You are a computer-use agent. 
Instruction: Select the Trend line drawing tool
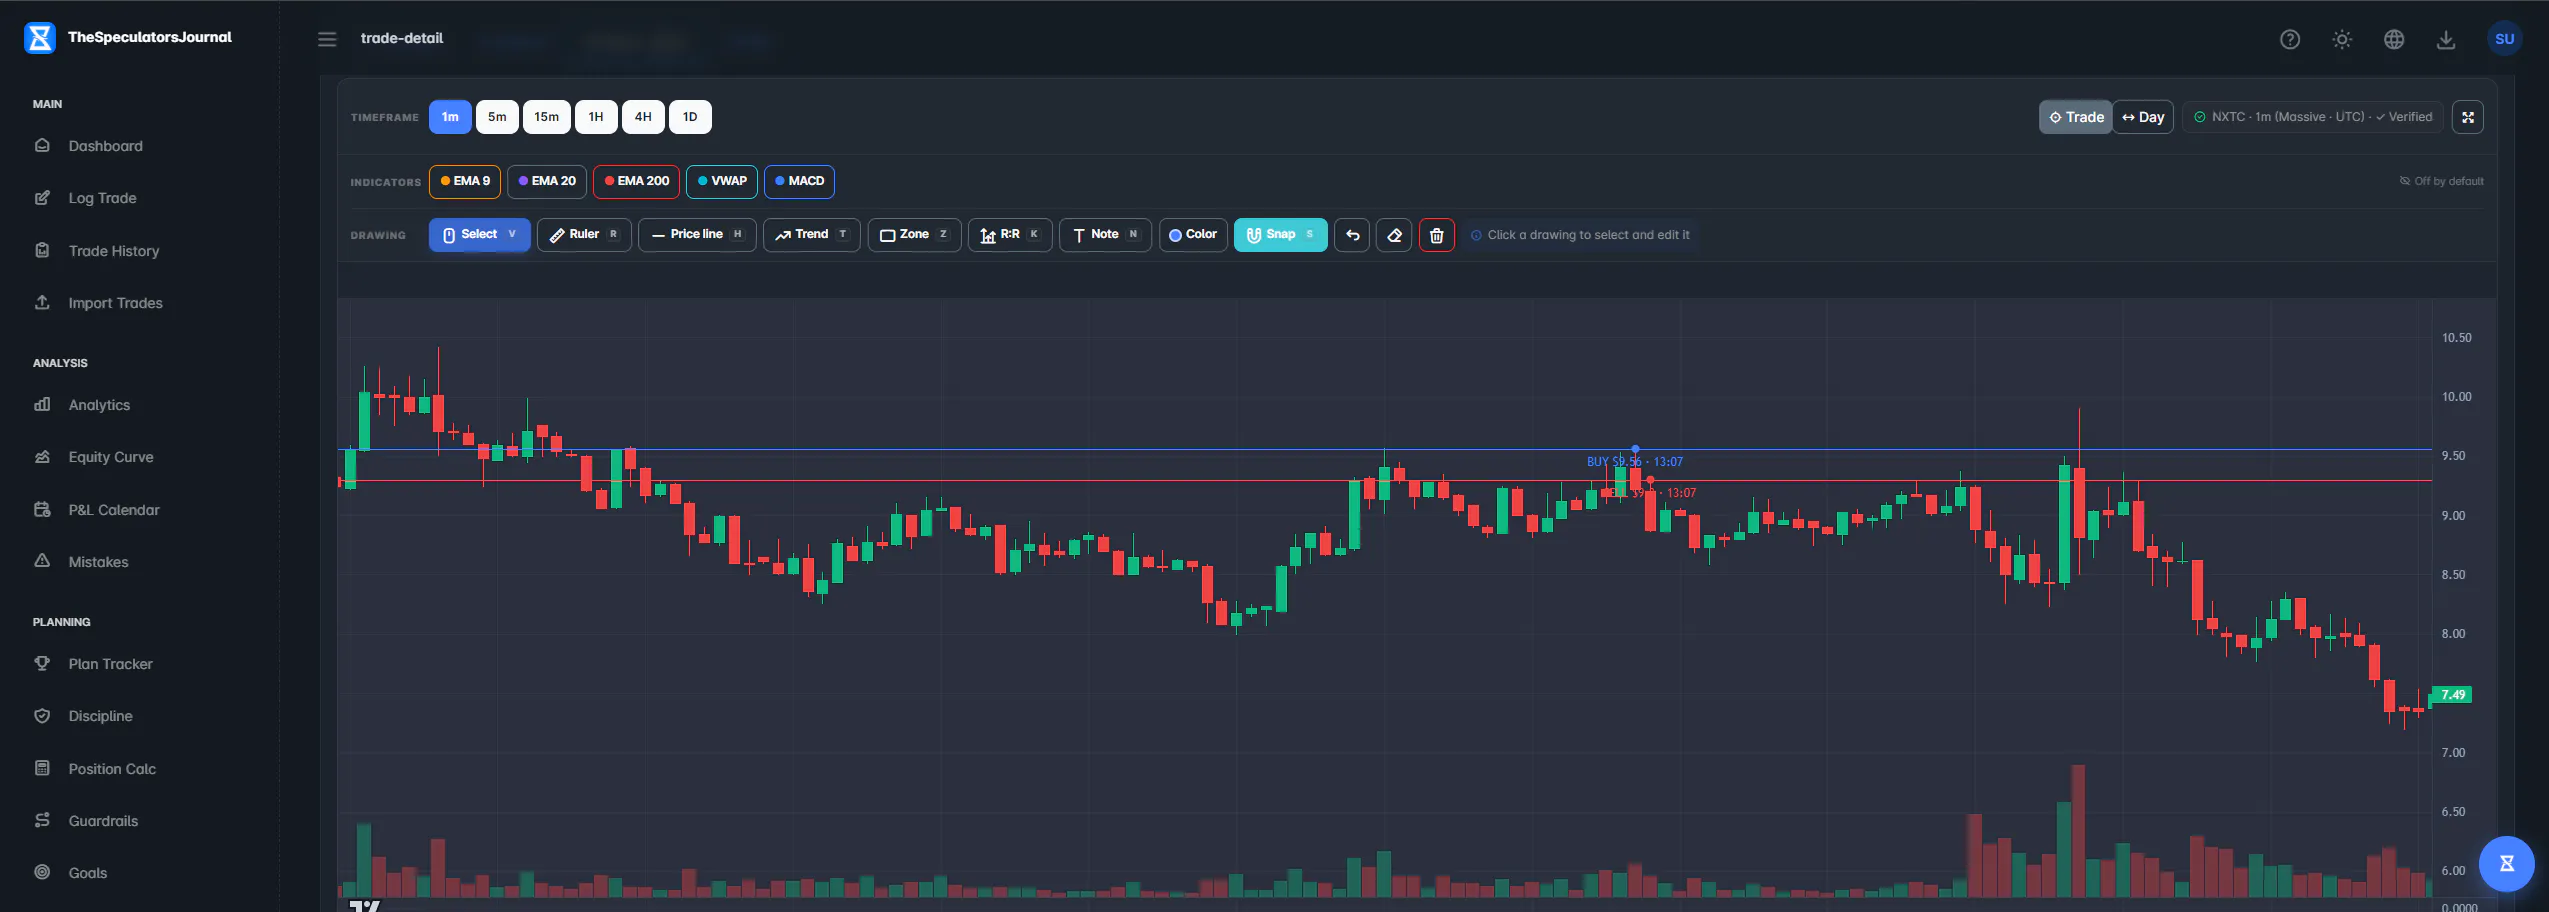coord(812,235)
